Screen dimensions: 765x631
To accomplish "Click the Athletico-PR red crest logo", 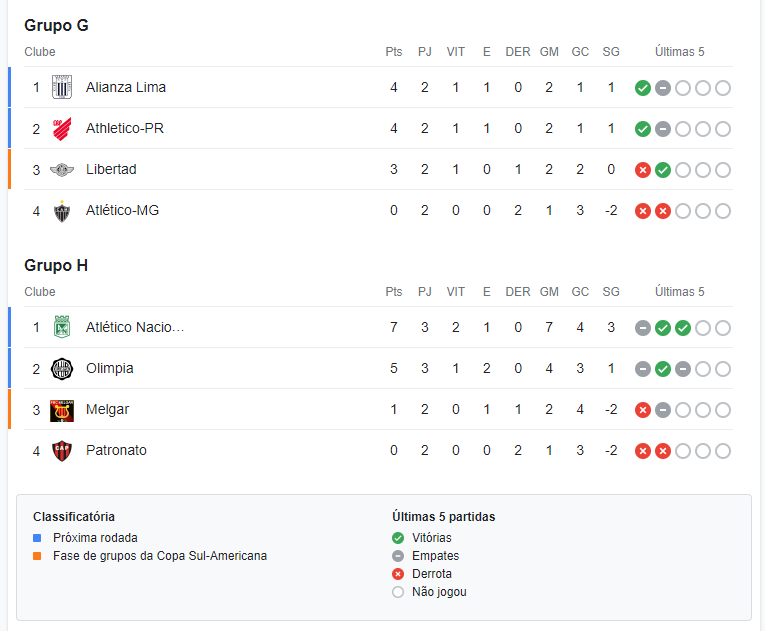I will (62, 129).
